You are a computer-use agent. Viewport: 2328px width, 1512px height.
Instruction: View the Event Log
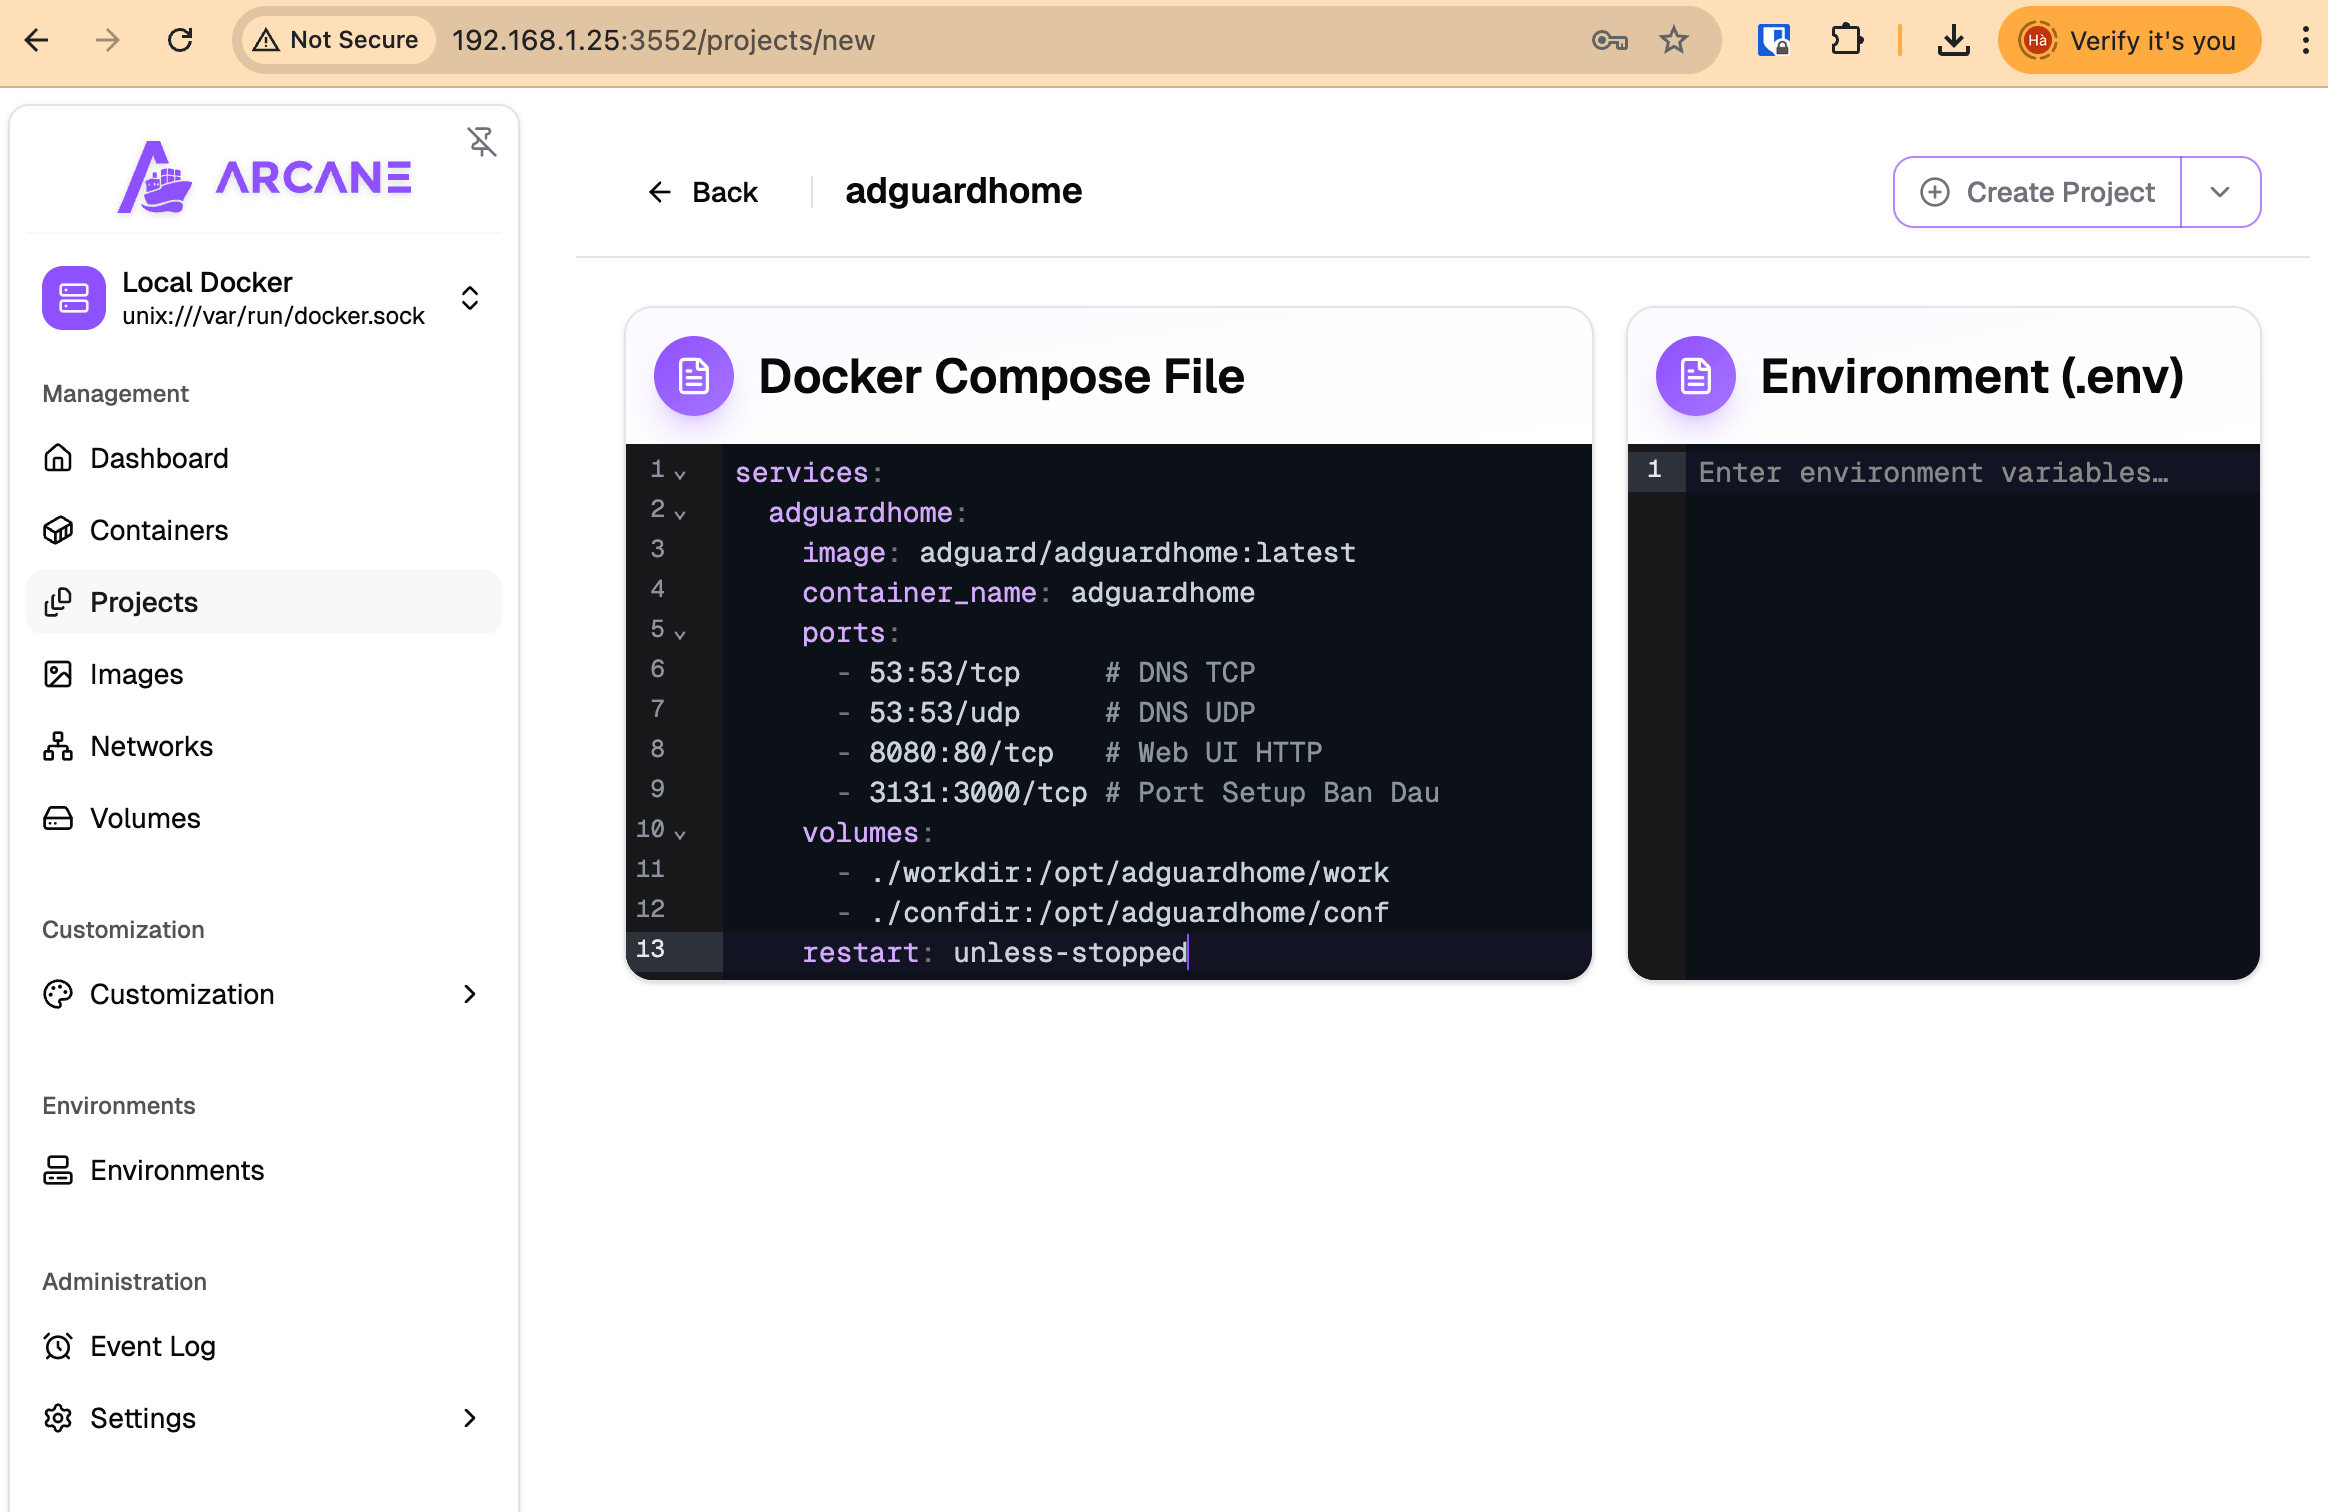tap(152, 1346)
